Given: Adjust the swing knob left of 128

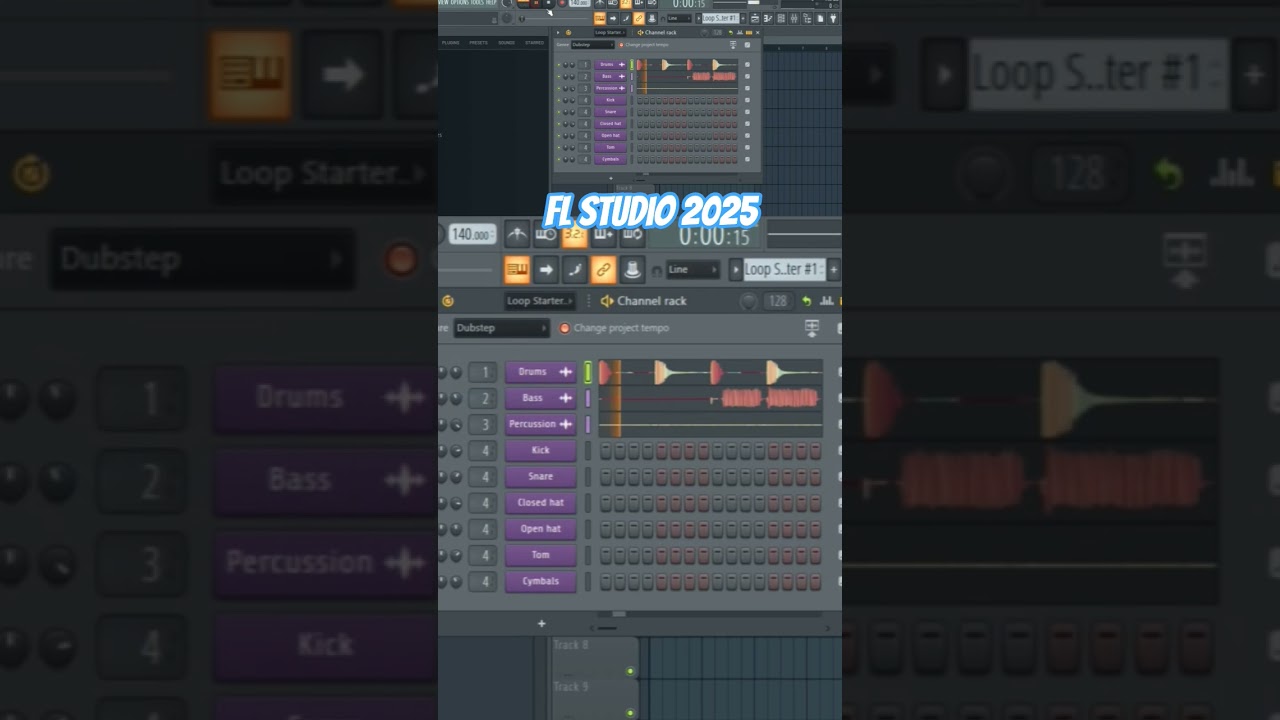Looking at the screenshot, I should pyautogui.click(x=748, y=301).
